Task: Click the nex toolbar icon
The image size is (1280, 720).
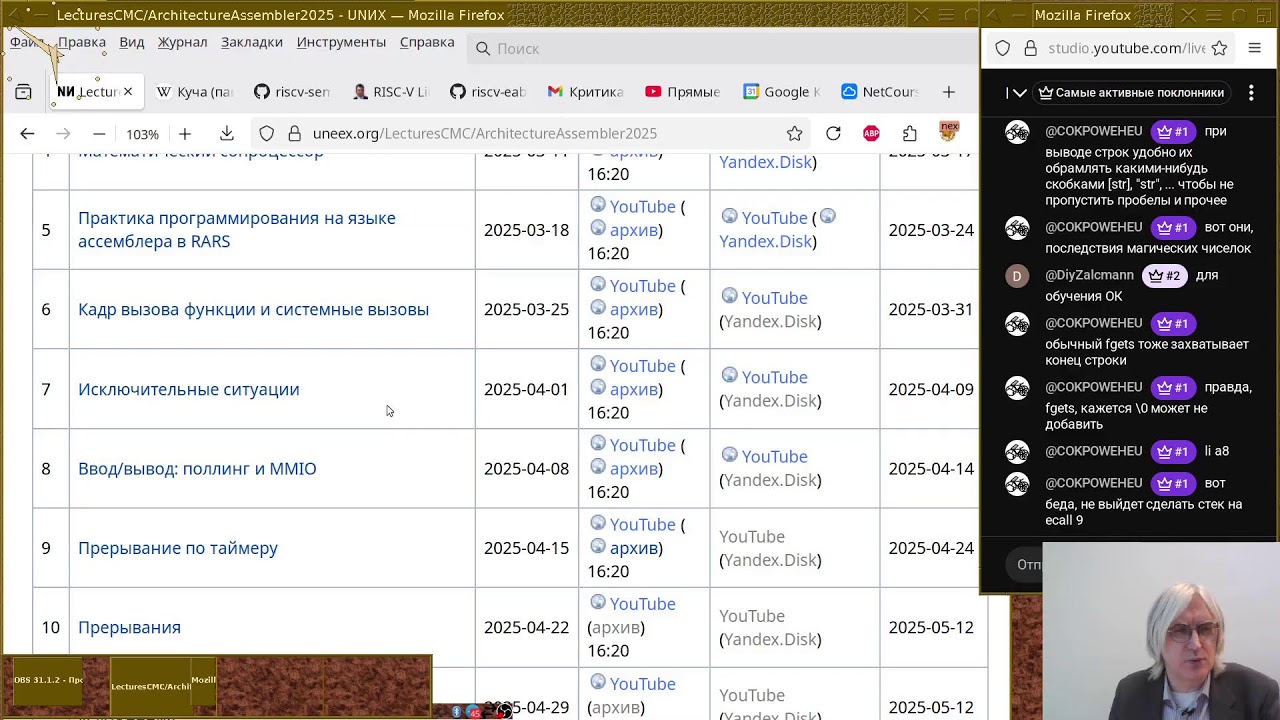Action: pyautogui.click(x=949, y=132)
